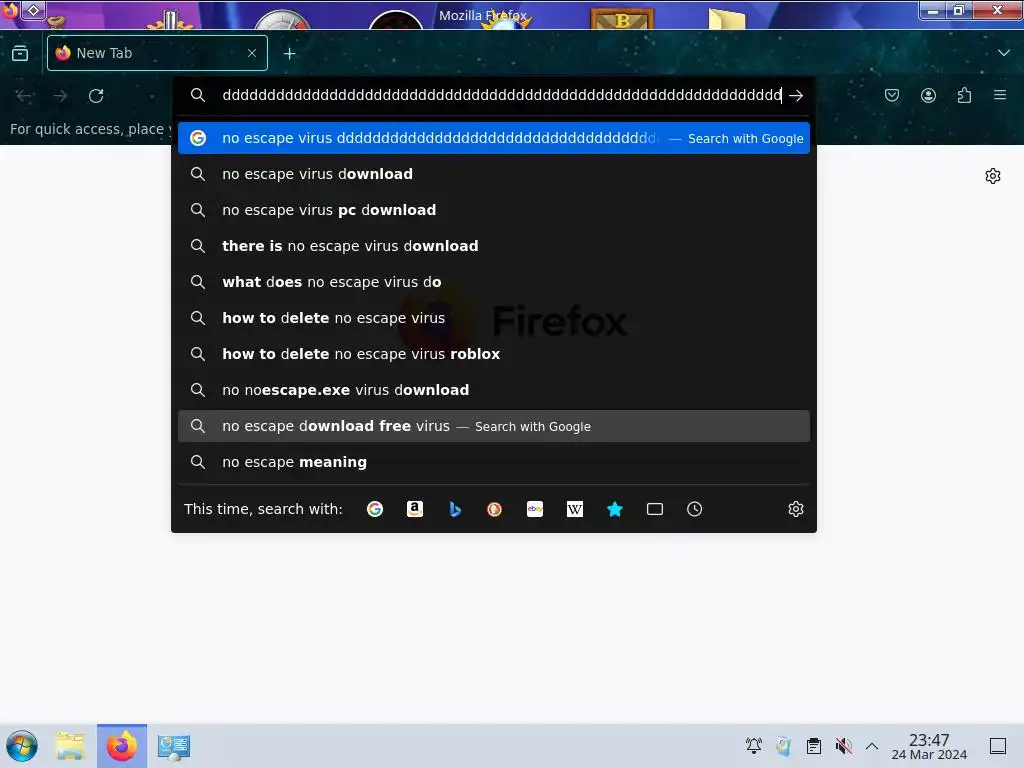This screenshot has height=768, width=1024.
Task: Choose 'no noescape.exe virus download' suggestion
Action: pyautogui.click(x=494, y=390)
